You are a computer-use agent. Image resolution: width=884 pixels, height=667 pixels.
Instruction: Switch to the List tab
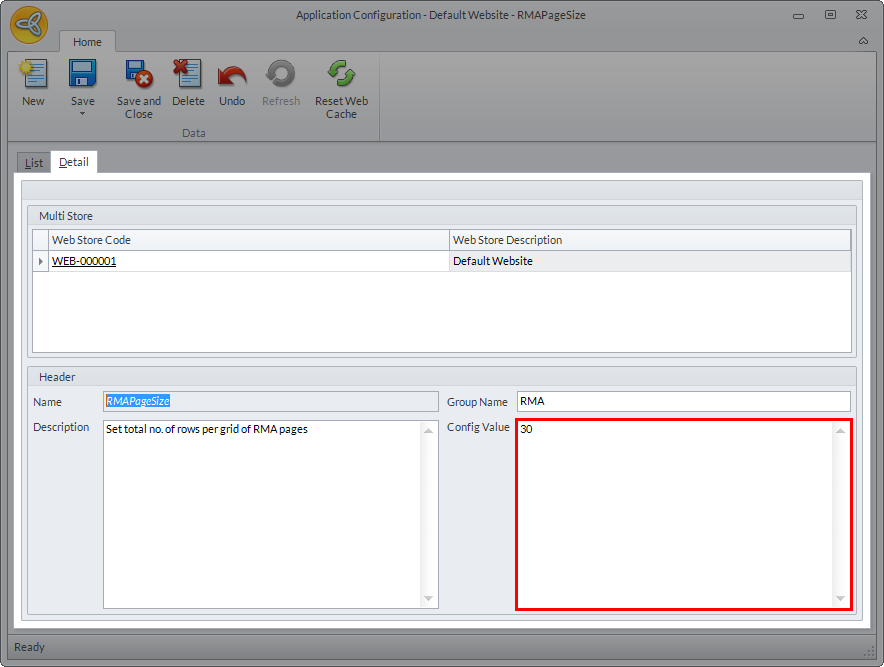[x=34, y=162]
